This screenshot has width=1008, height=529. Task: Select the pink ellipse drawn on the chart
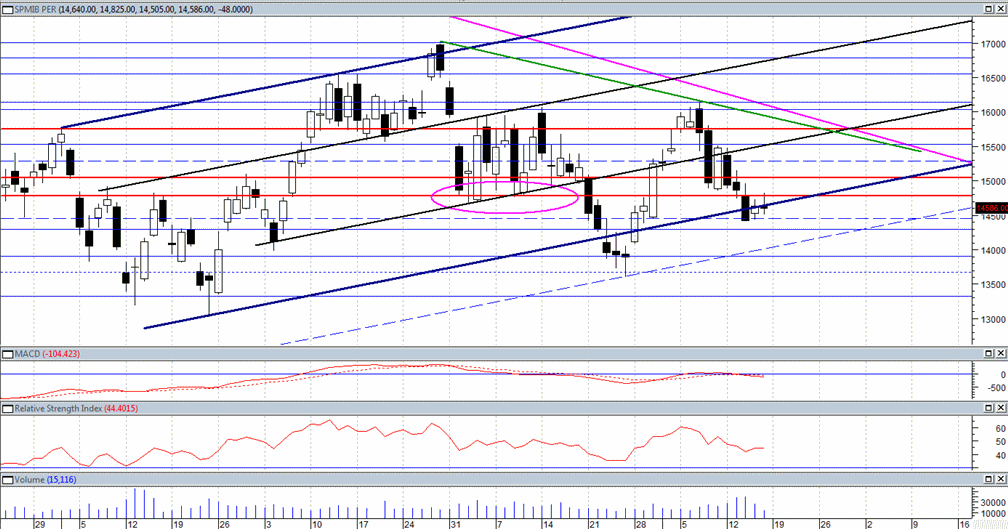click(505, 197)
